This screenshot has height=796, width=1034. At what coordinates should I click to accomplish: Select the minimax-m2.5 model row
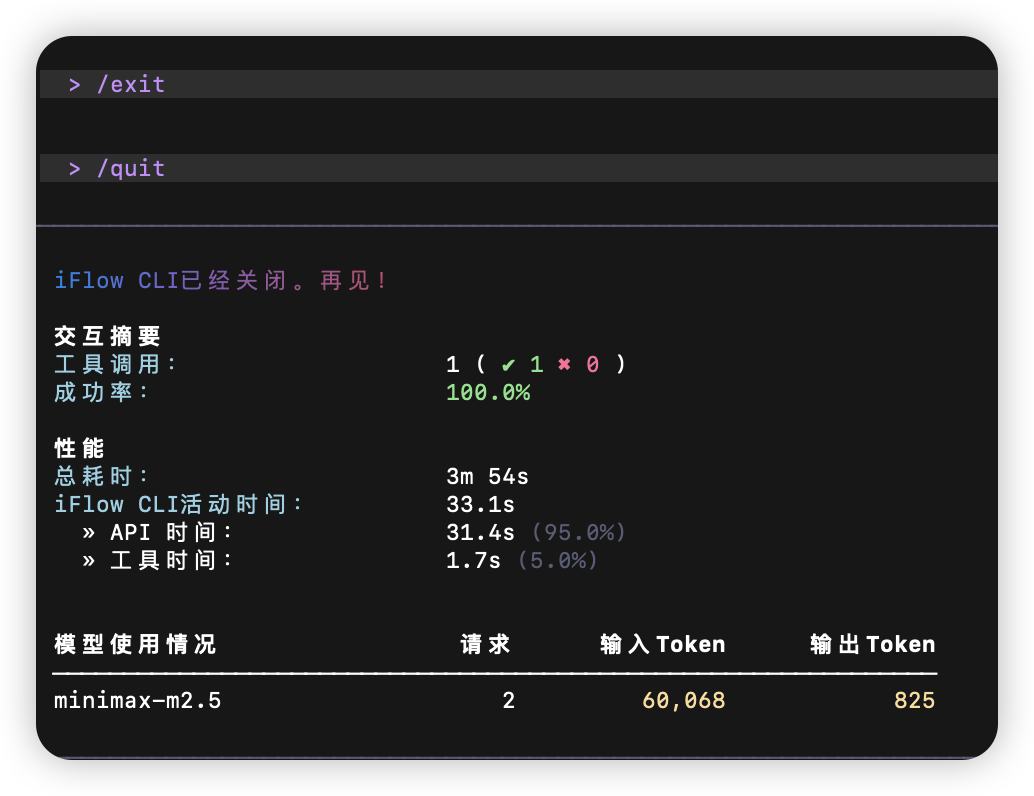pos(138,701)
